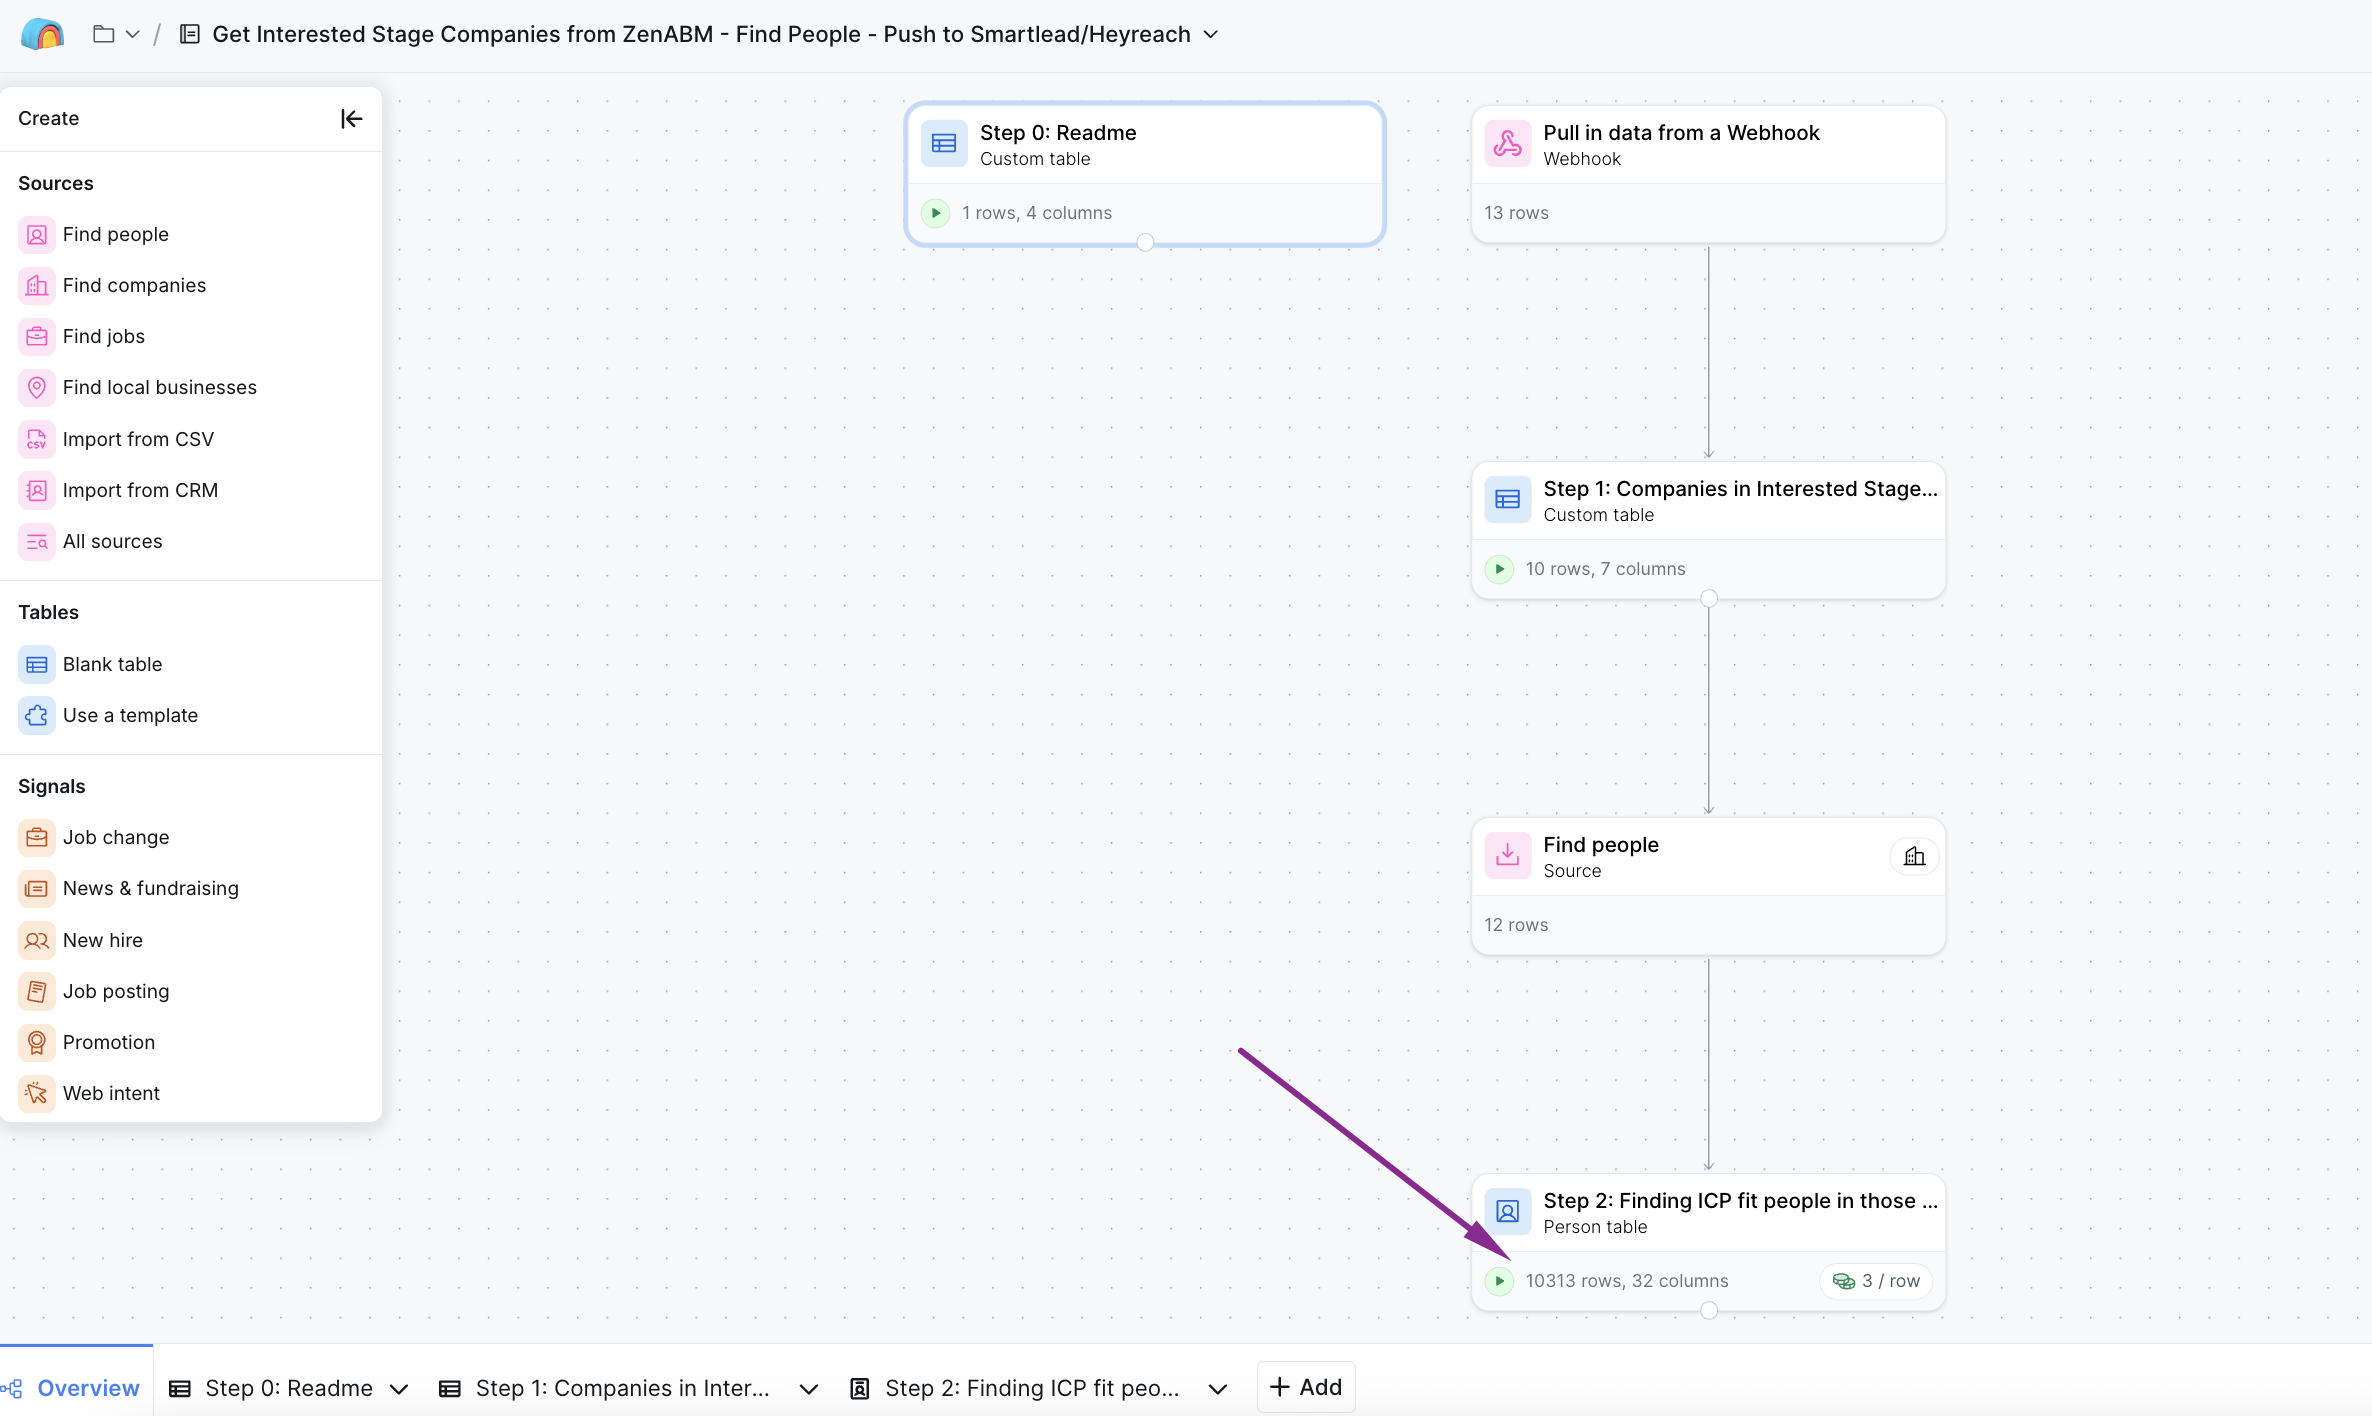Expand the folder breadcrumb chevron
The width and height of the screenshot is (2372, 1416).
132,33
